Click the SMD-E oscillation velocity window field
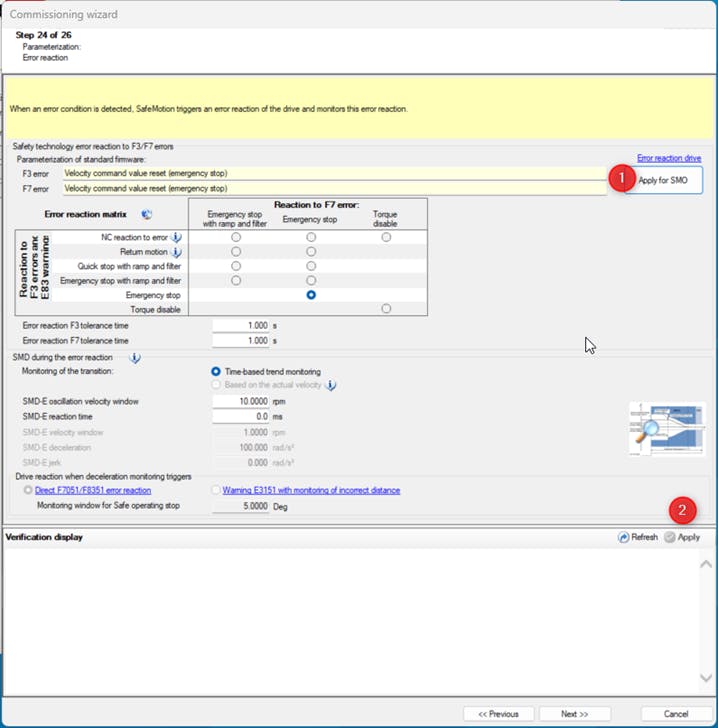This screenshot has height=728, width=718. coord(241,401)
